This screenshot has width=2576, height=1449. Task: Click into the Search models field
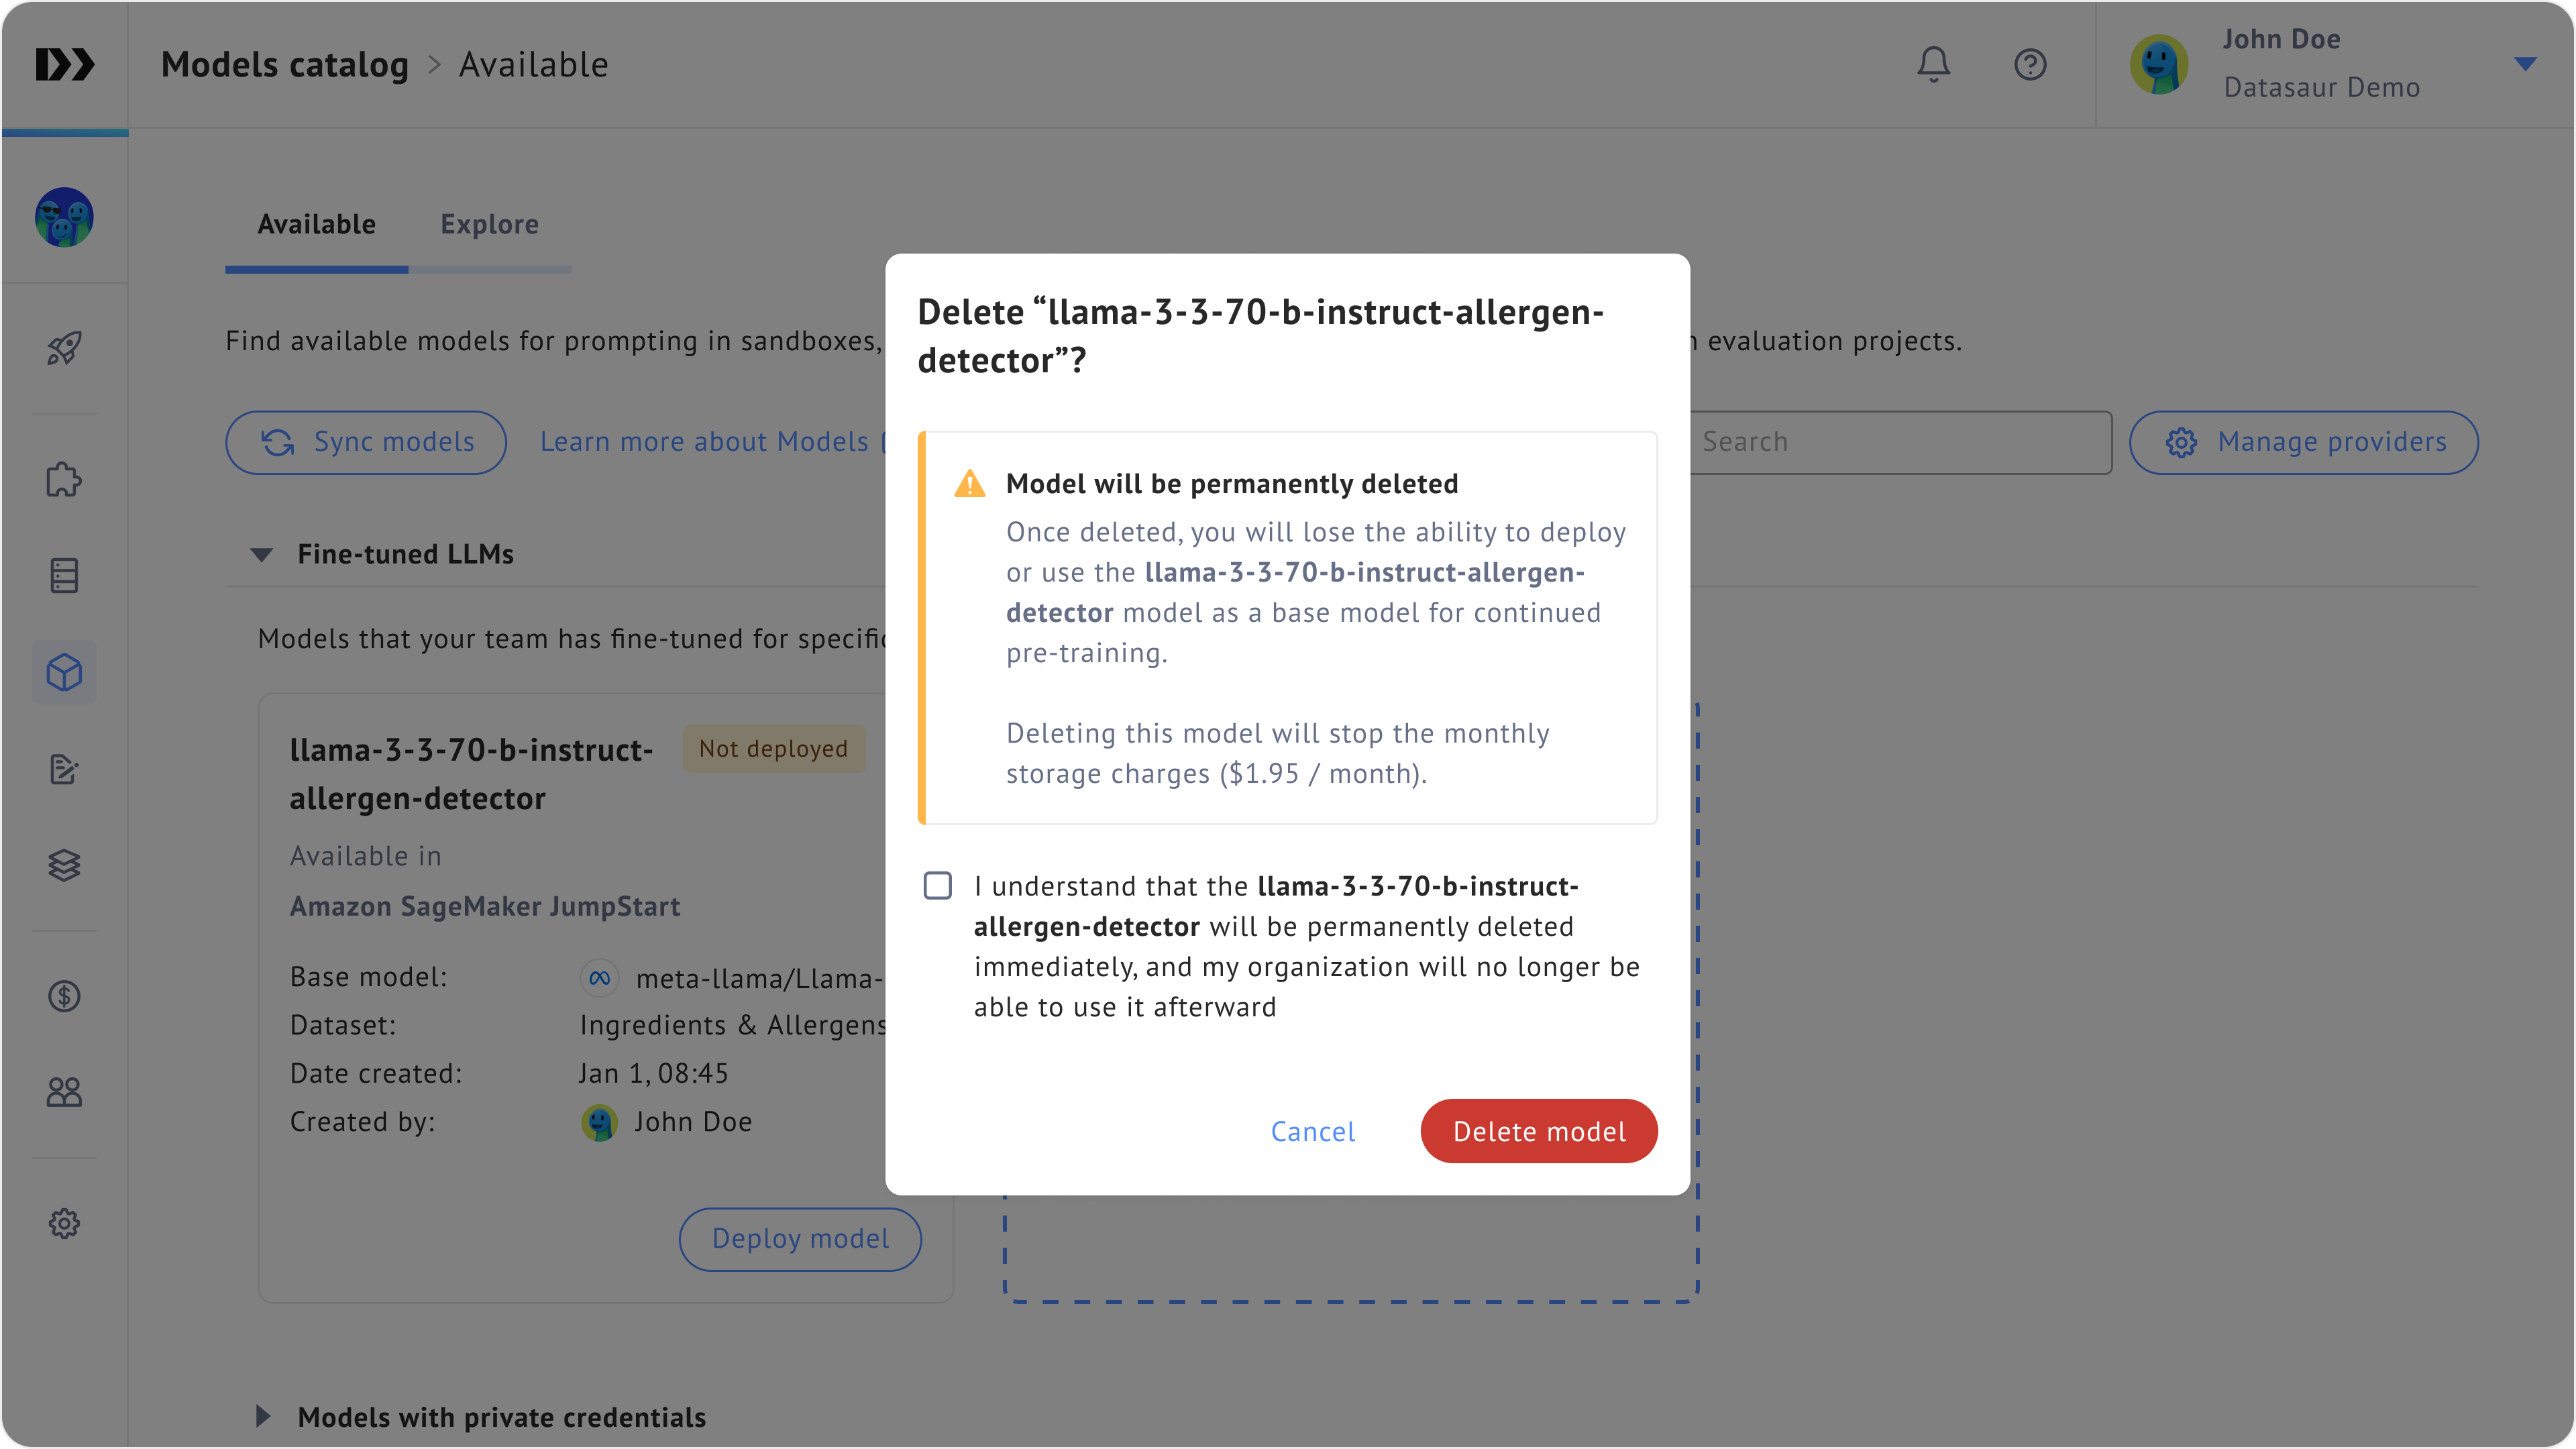1900,442
